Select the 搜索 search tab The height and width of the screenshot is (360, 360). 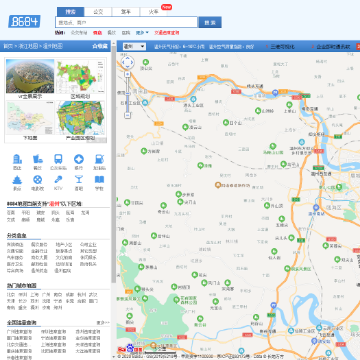tap(70, 12)
